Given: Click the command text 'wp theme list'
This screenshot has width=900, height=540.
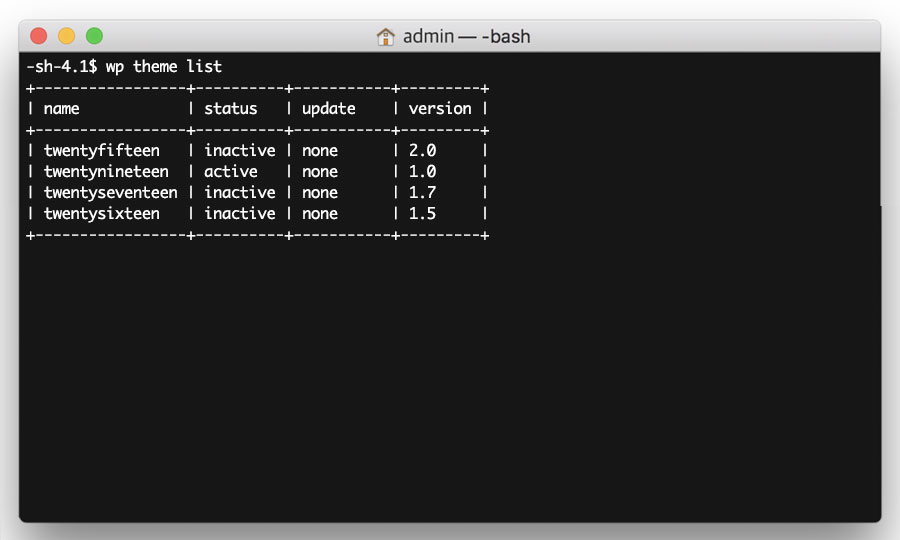Looking at the screenshot, I should tap(164, 67).
